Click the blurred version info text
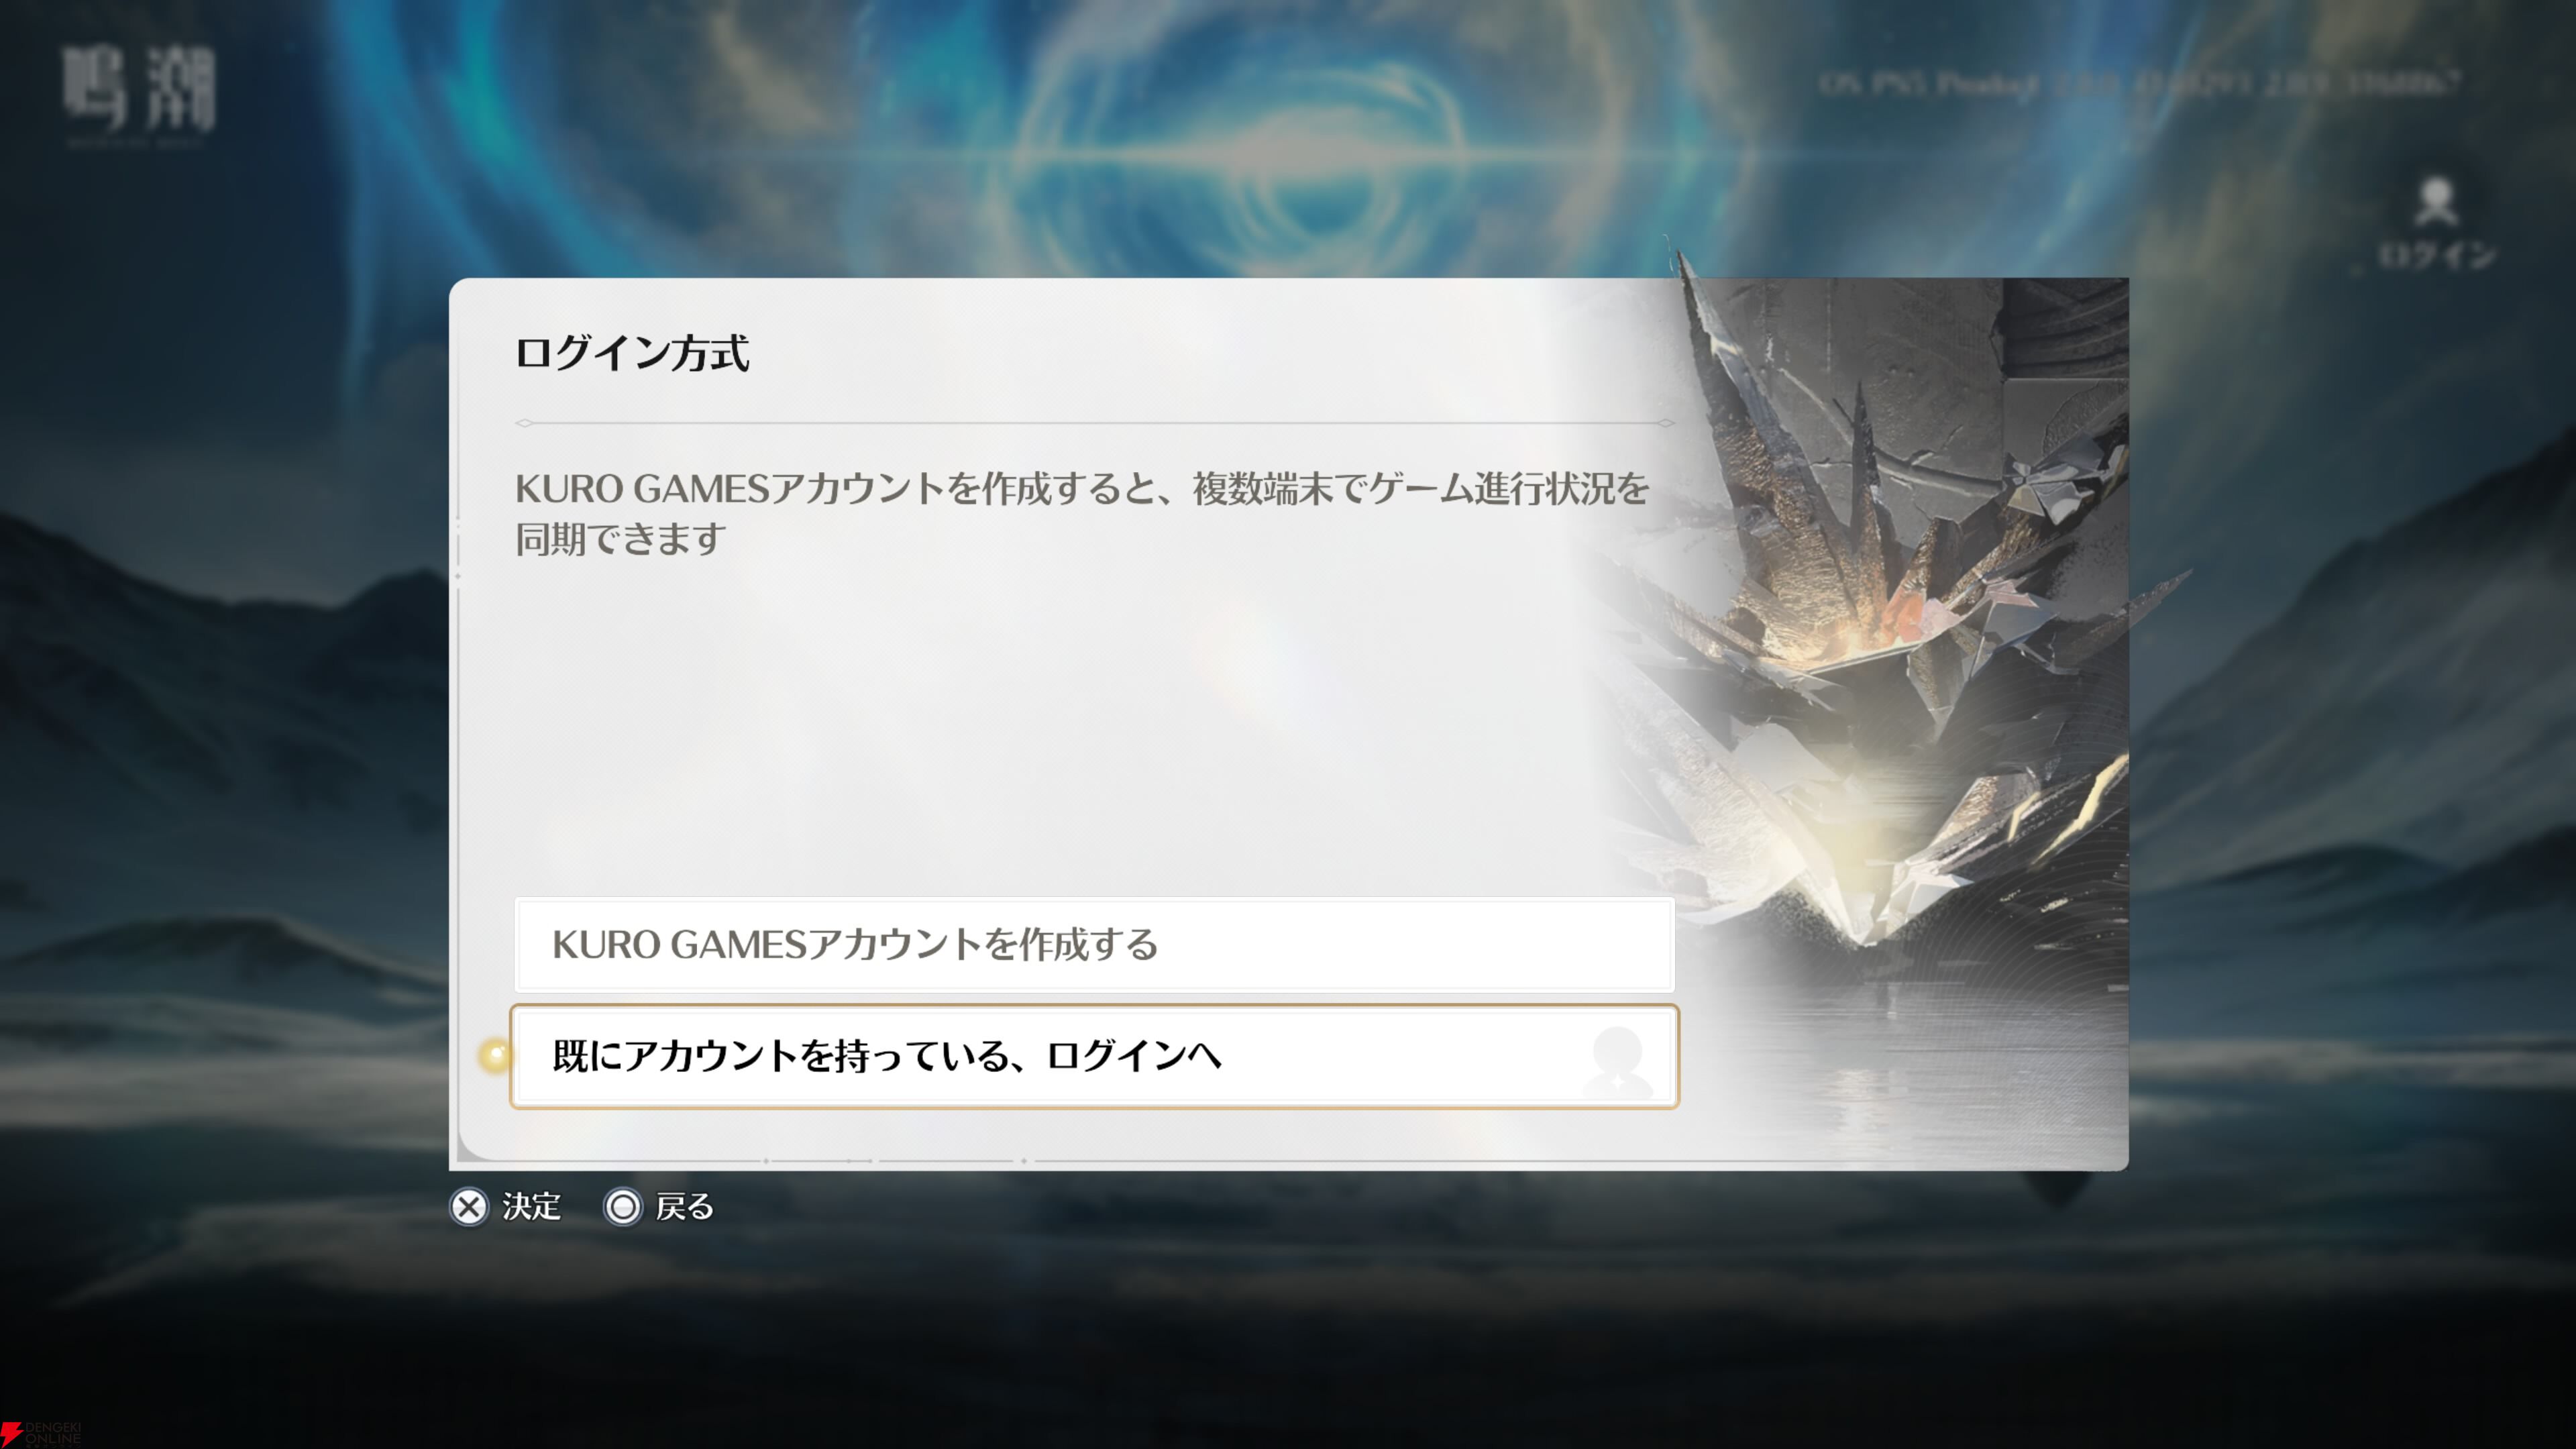This screenshot has width=2576, height=1449. point(2138,83)
